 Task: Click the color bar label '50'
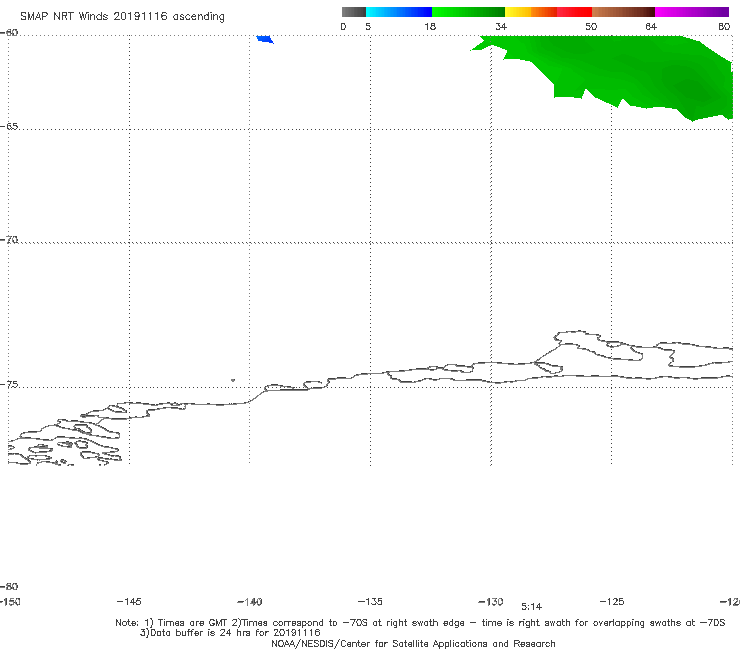coord(591,27)
